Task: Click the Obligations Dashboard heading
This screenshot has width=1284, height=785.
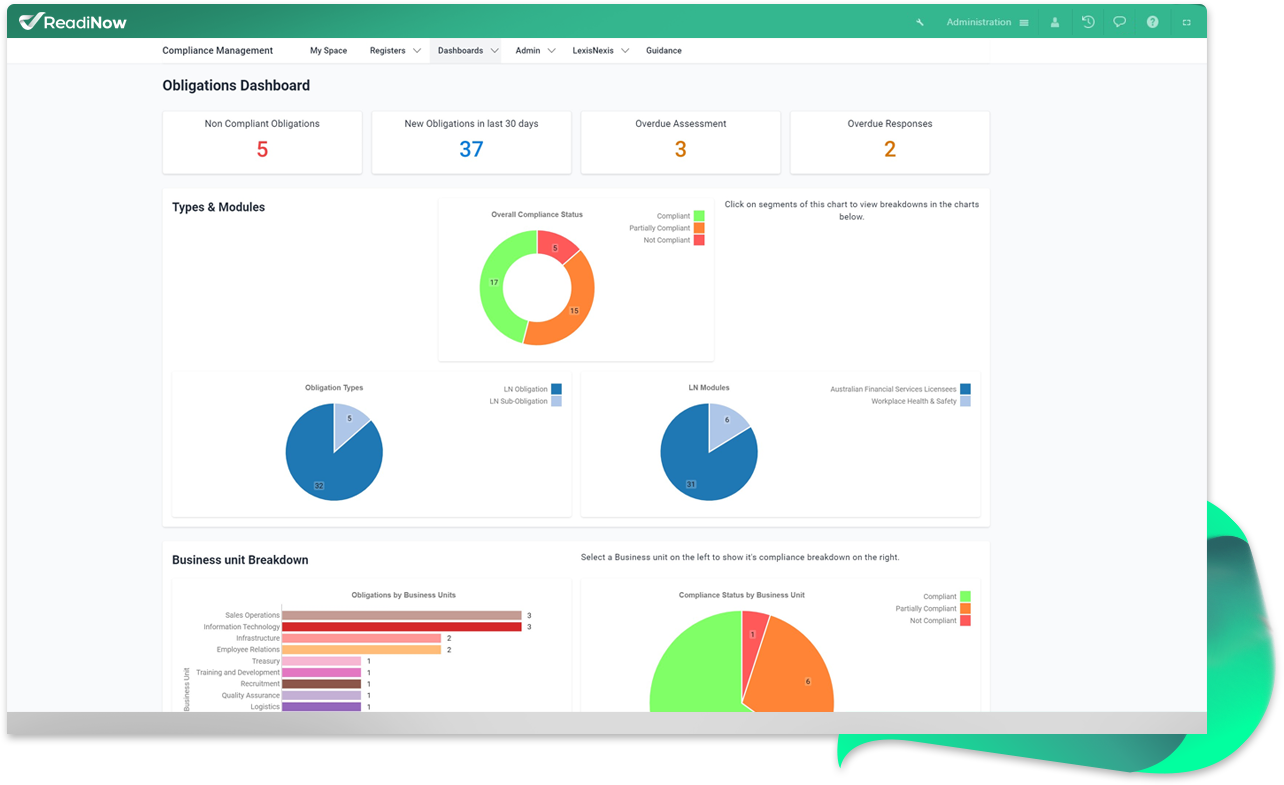Action: pyautogui.click(x=236, y=86)
